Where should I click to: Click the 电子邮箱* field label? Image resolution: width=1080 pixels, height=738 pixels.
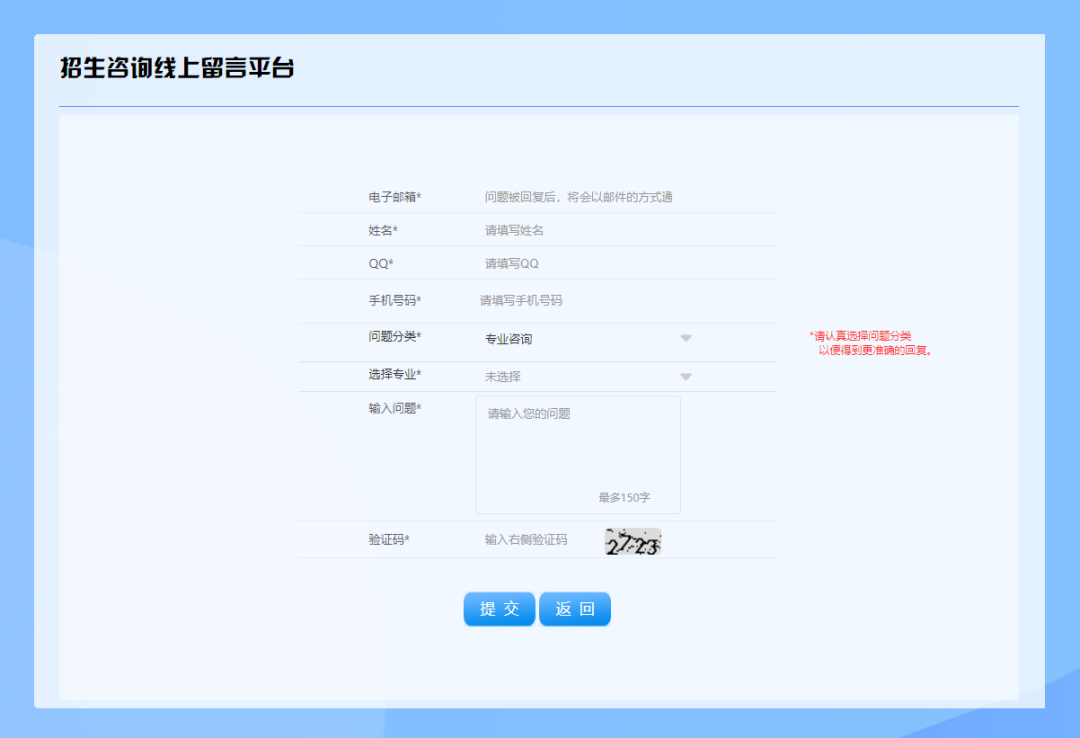tap(394, 197)
